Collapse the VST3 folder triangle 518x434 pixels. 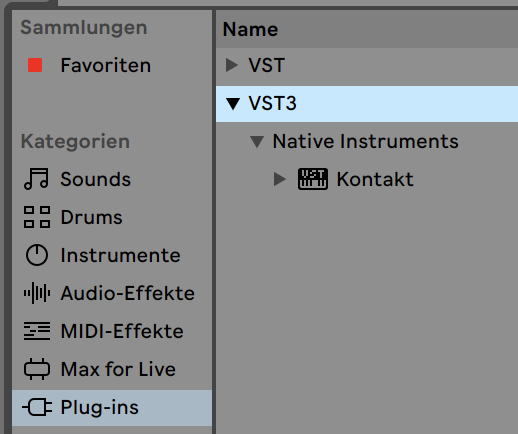pos(233,104)
